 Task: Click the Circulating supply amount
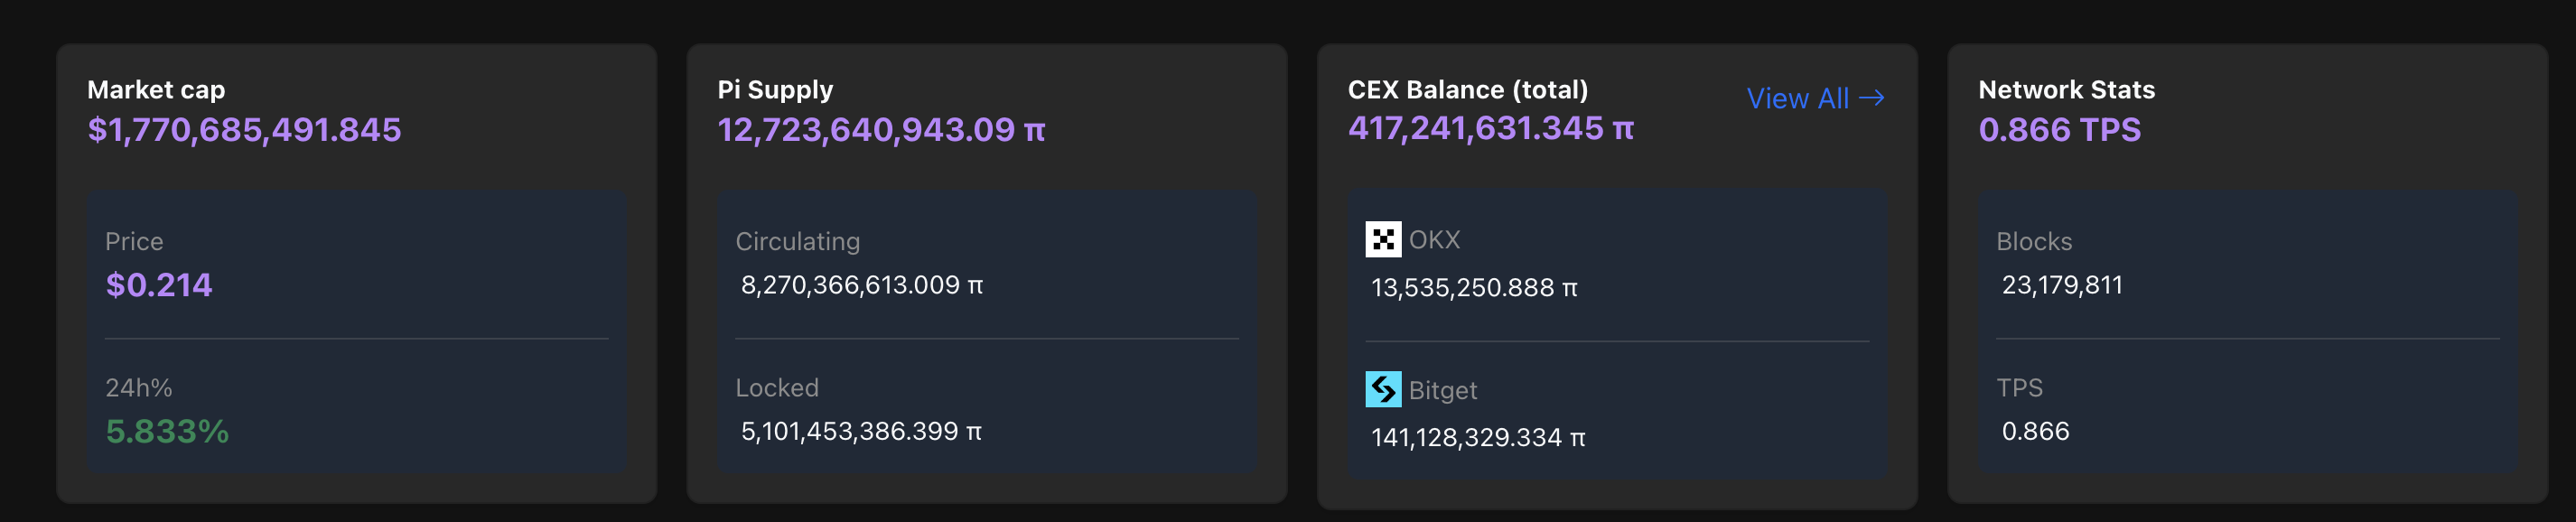click(x=861, y=285)
